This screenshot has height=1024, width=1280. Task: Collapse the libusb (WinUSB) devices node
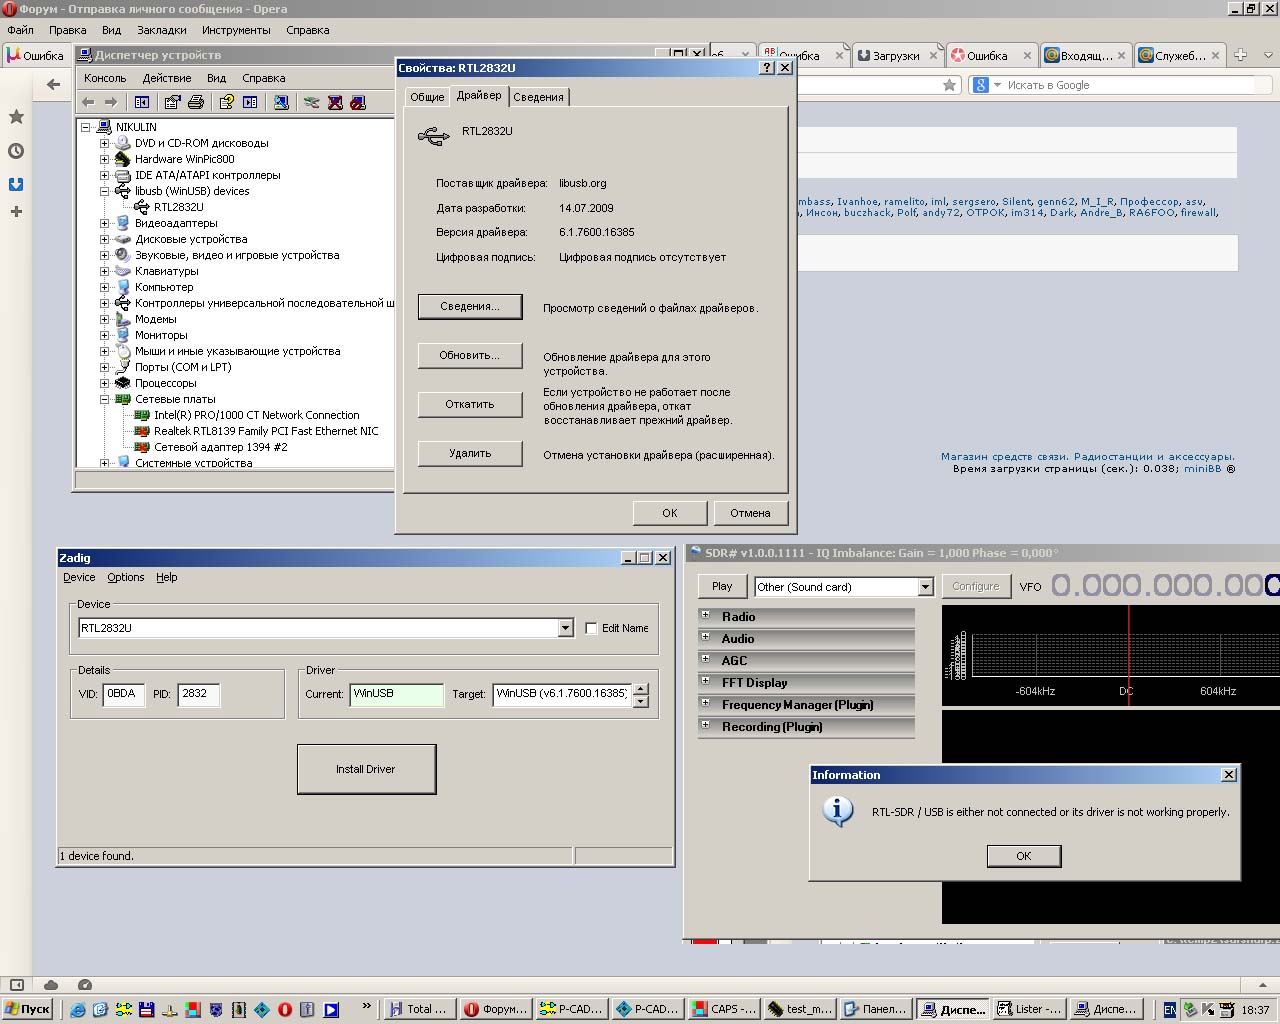click(104, 191)
